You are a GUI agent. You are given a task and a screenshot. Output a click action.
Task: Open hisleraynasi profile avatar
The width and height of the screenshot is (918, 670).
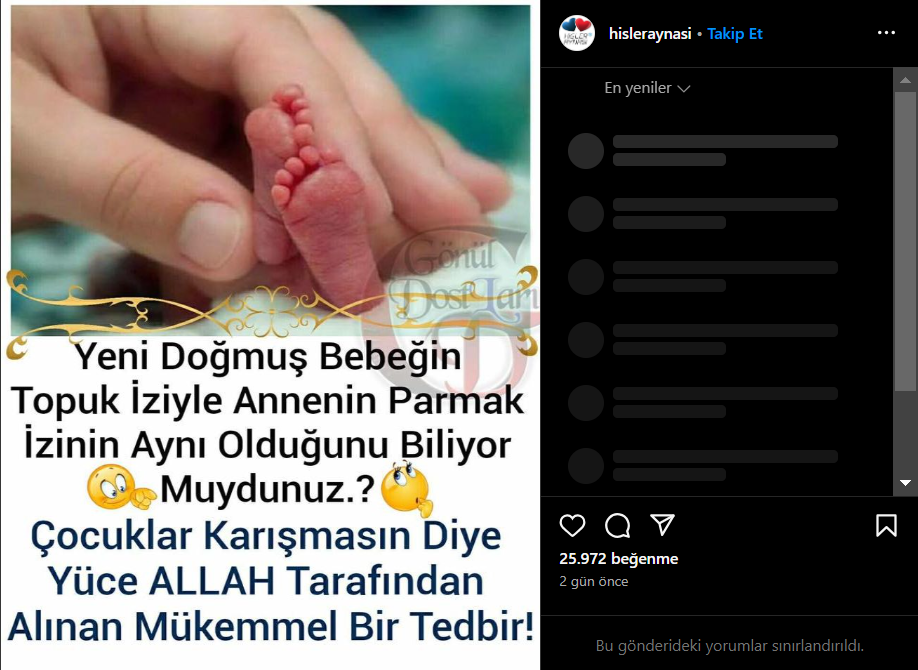[x=577, y=33]
